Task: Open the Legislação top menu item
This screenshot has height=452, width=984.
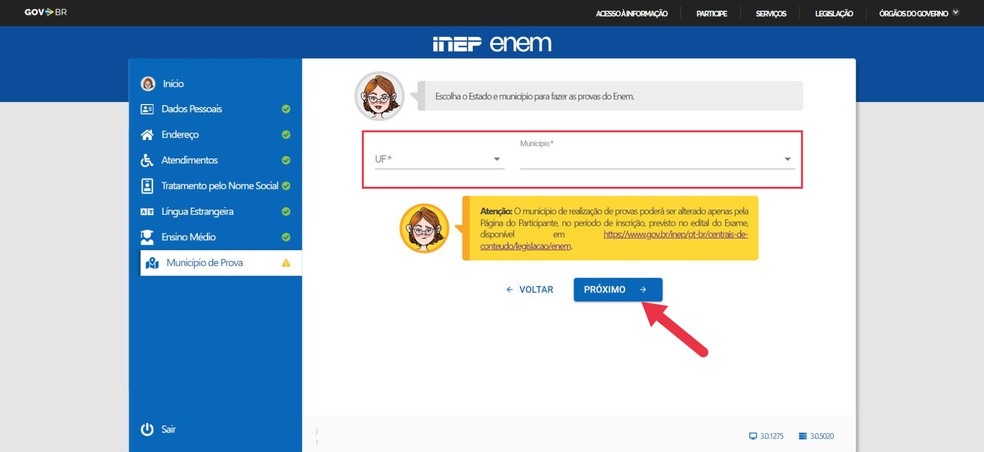Action: [x=833, y=13]
